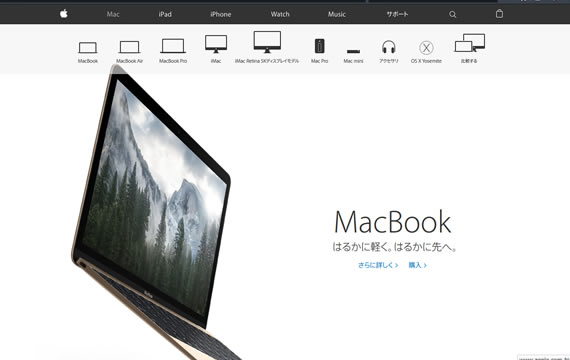Go to the iPhone menu item
The width and height of the screenshot is (570, 360).
221,14
